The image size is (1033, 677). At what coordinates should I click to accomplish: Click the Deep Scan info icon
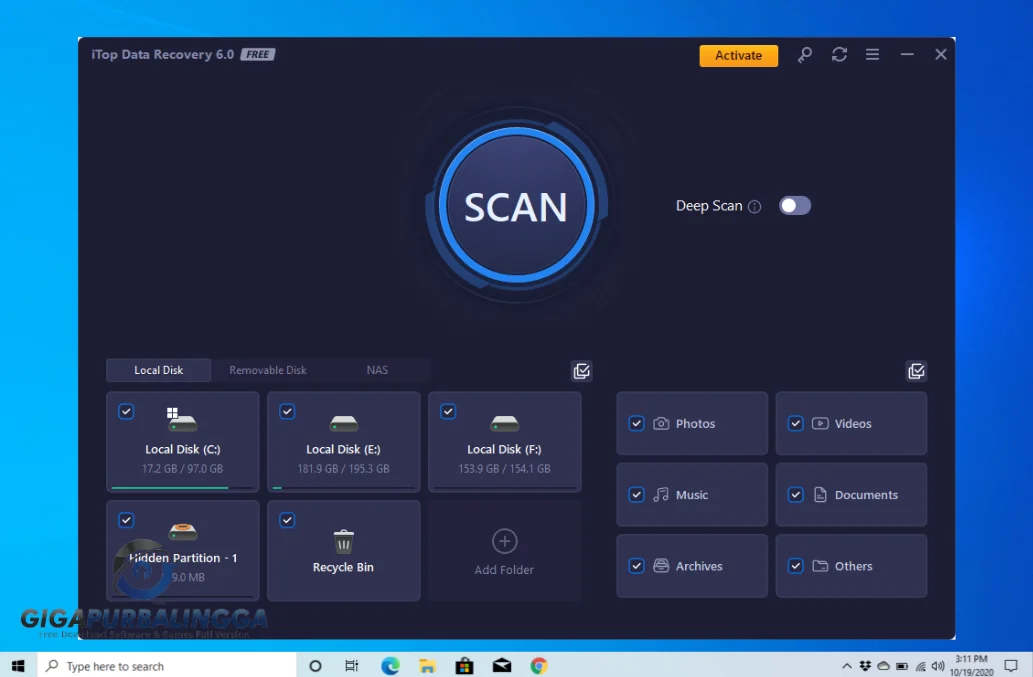tap(755, 207)
